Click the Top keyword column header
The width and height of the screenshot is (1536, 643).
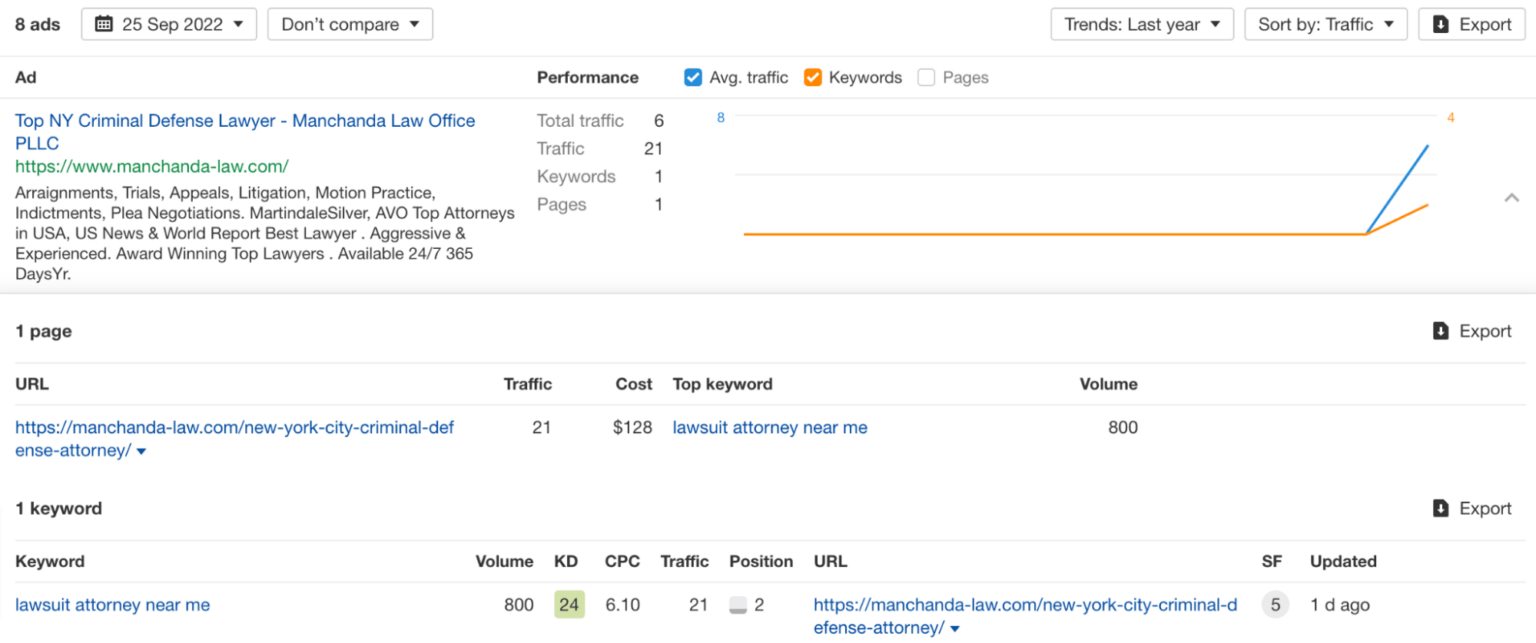(x=723, y=384)
